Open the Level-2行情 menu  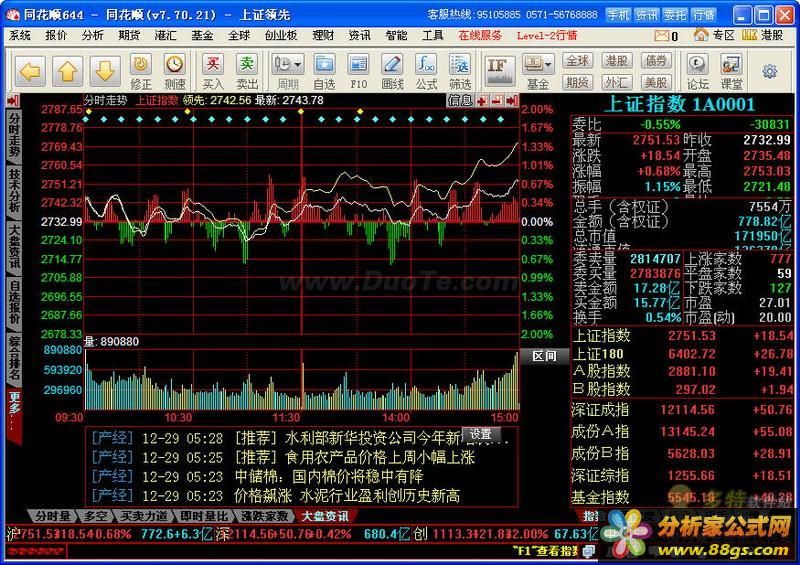546,35
